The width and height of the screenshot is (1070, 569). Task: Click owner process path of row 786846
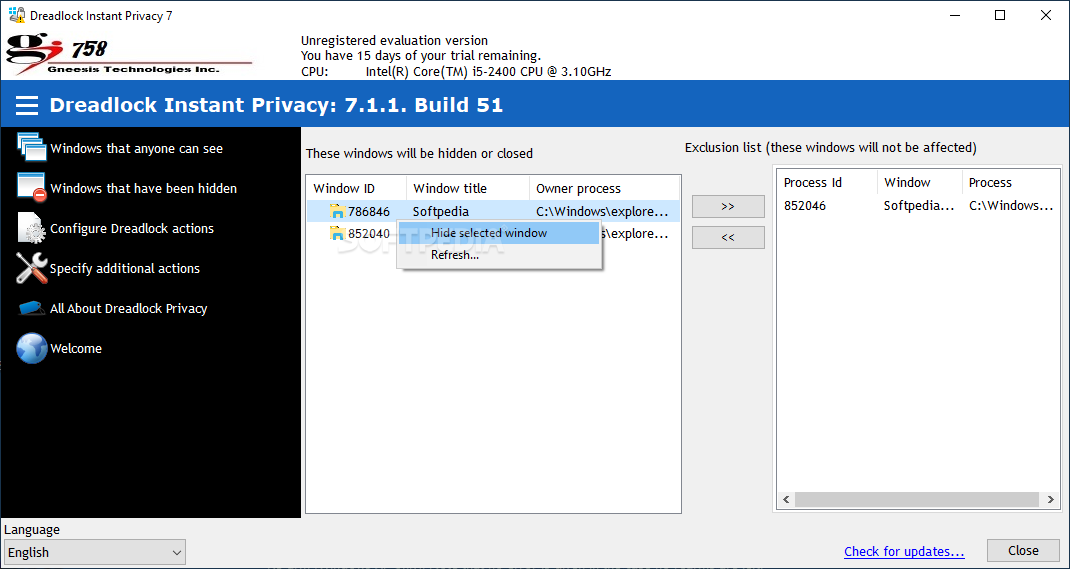point(602,211)
